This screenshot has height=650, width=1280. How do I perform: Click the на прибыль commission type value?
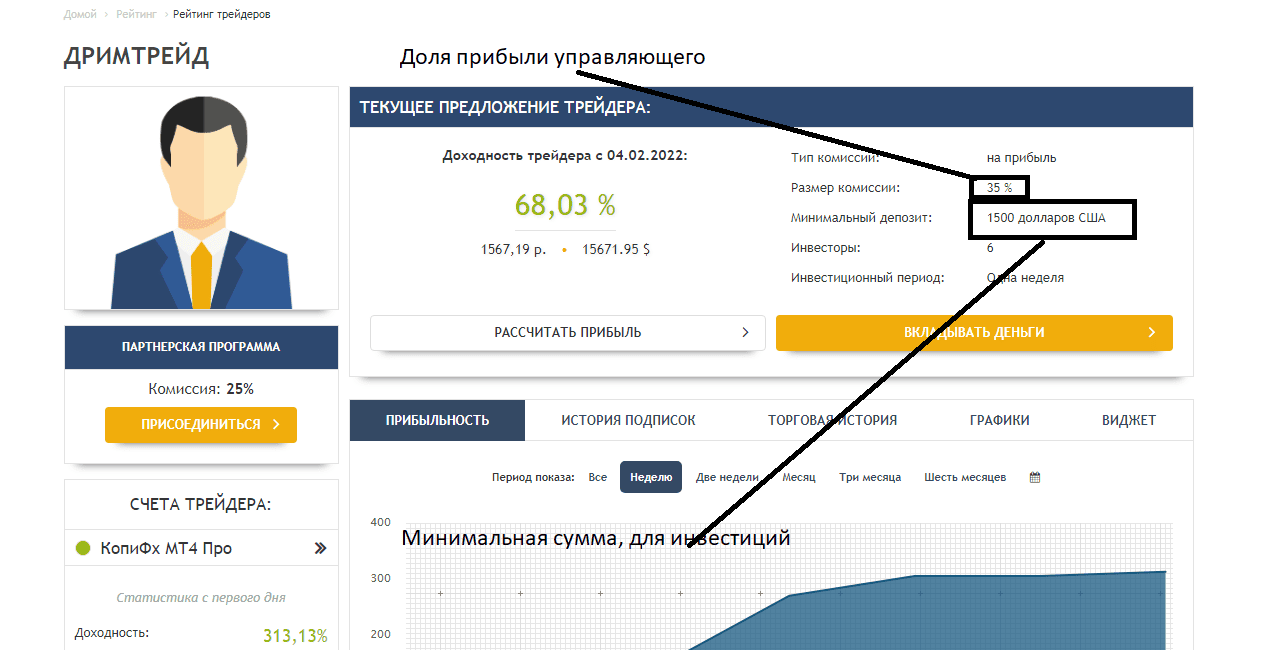click(x=1021, y=158)
